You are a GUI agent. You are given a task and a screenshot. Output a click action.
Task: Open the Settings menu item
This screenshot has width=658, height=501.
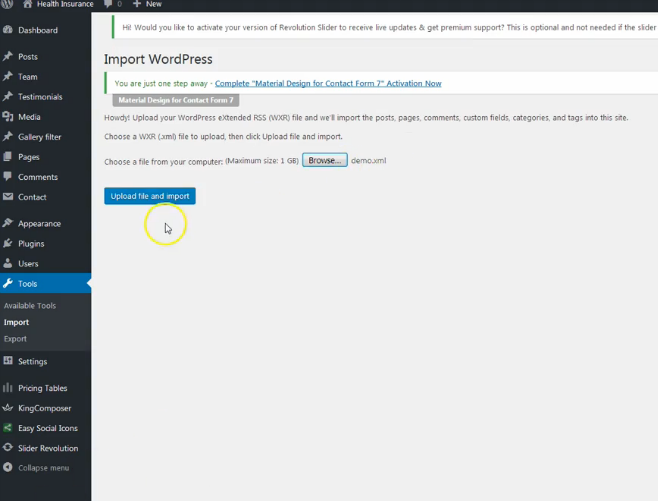[x=32, y=361]
